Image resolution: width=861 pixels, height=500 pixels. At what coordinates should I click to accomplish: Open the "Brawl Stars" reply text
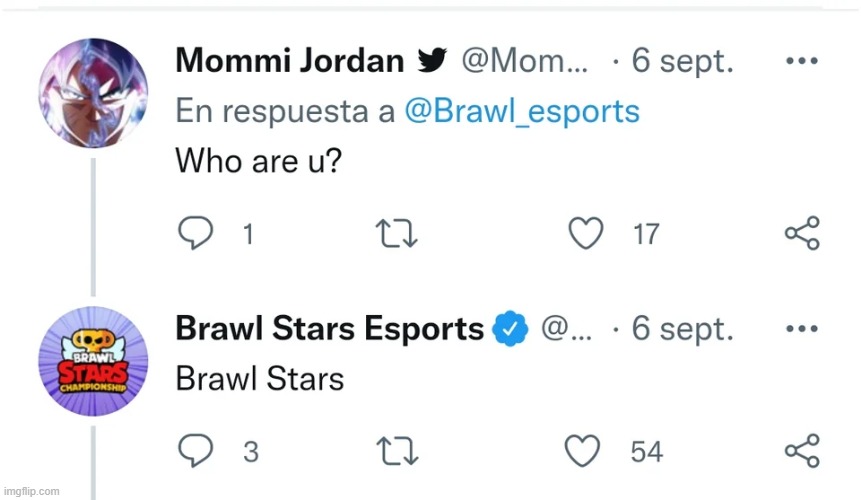coord(260,379)
